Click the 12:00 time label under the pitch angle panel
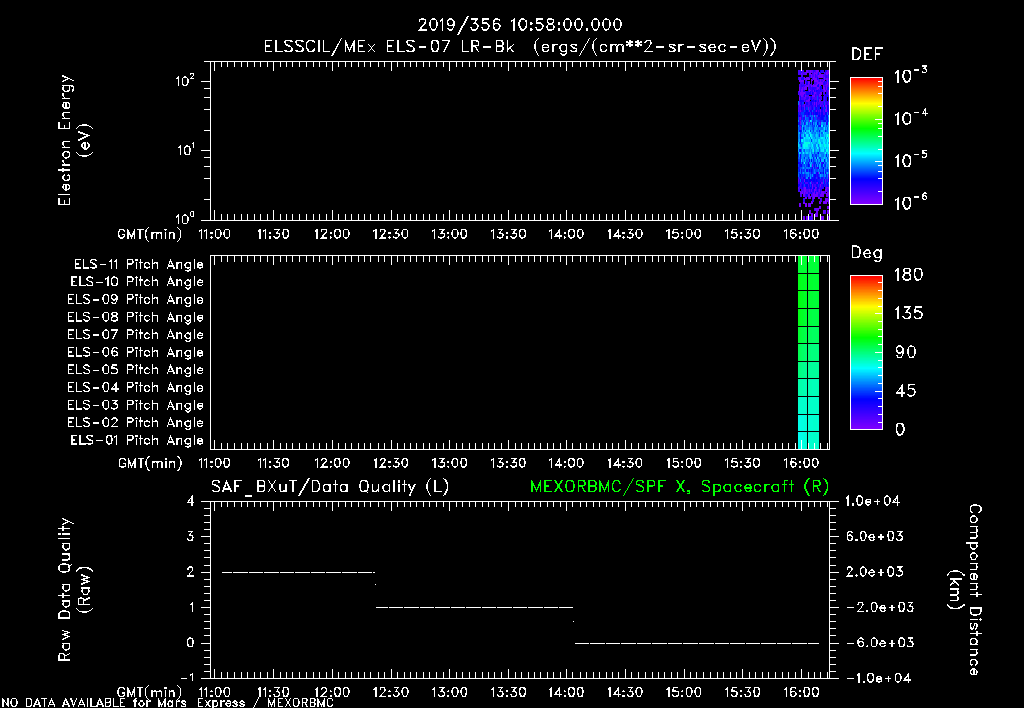The height and width of the screenshot is (708, 1024). tap(332, 463)
